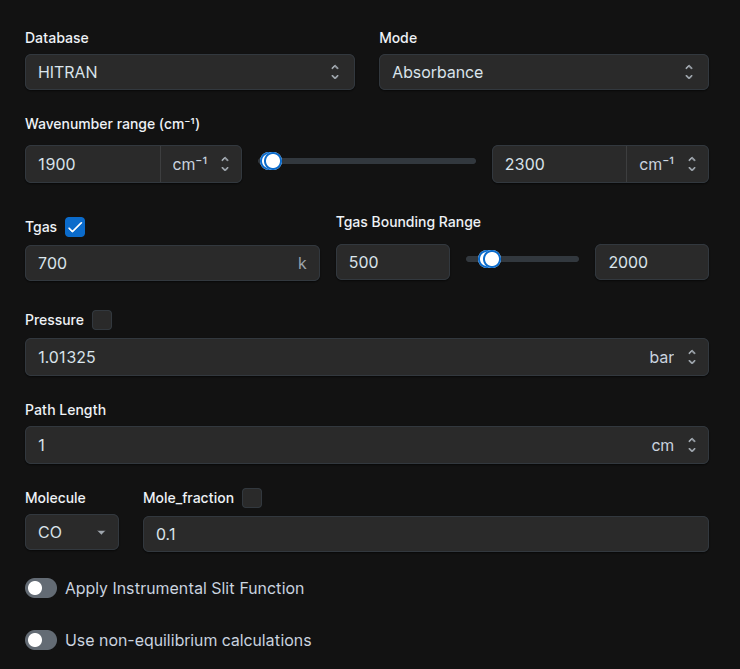Change the minimum wavenumber unit selector

coord(201,164)
